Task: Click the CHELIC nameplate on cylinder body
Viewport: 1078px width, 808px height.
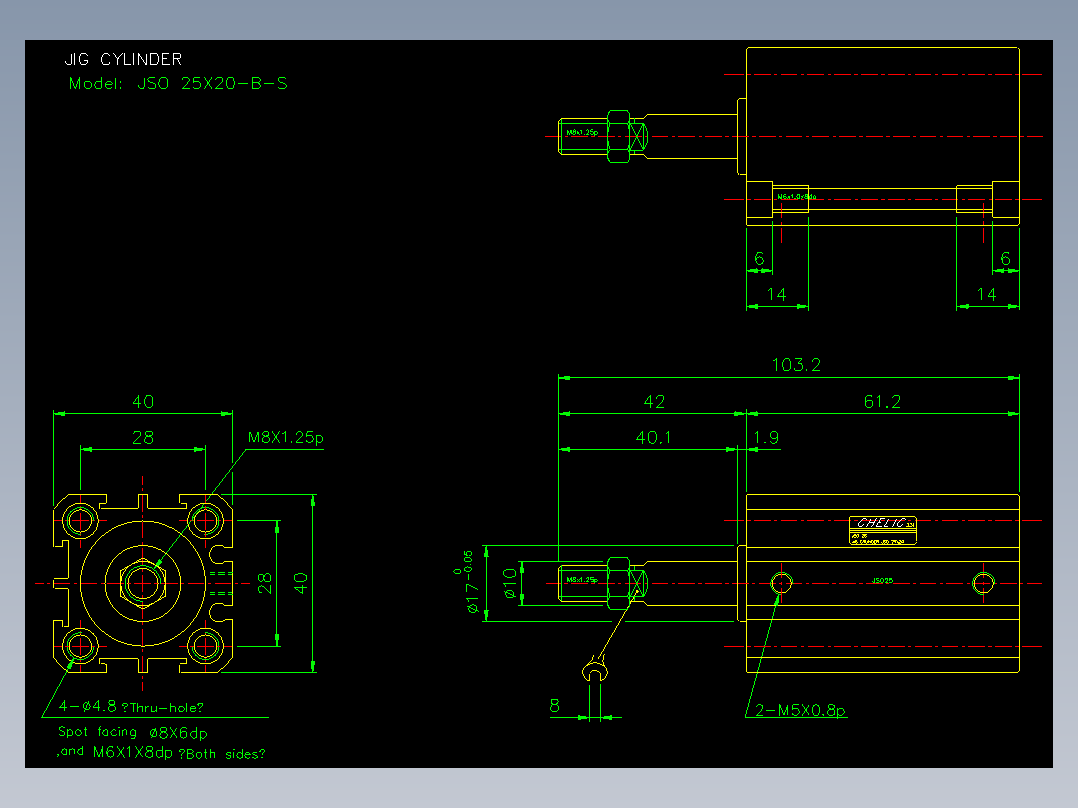Action: 883,530
